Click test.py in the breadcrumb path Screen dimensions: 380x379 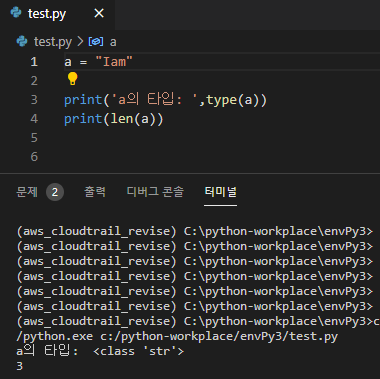[53, 42]
